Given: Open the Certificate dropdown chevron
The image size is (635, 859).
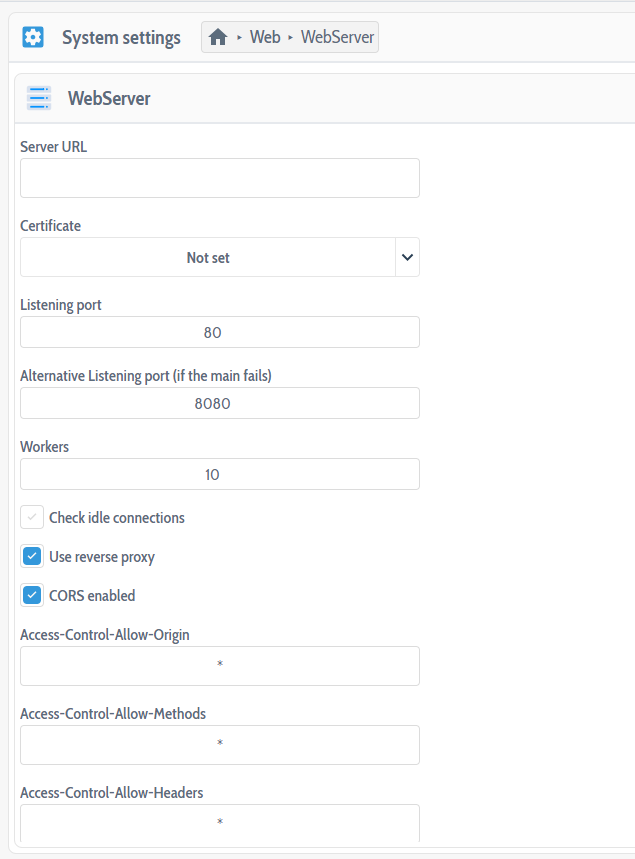Looking at the screenshot, I should click(x=406, y=257).
